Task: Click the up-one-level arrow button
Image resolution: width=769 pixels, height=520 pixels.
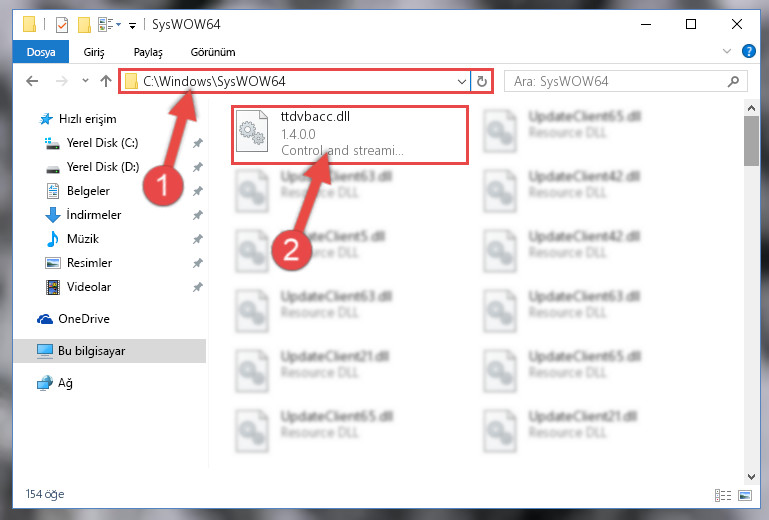Action: tap(105, 81)
